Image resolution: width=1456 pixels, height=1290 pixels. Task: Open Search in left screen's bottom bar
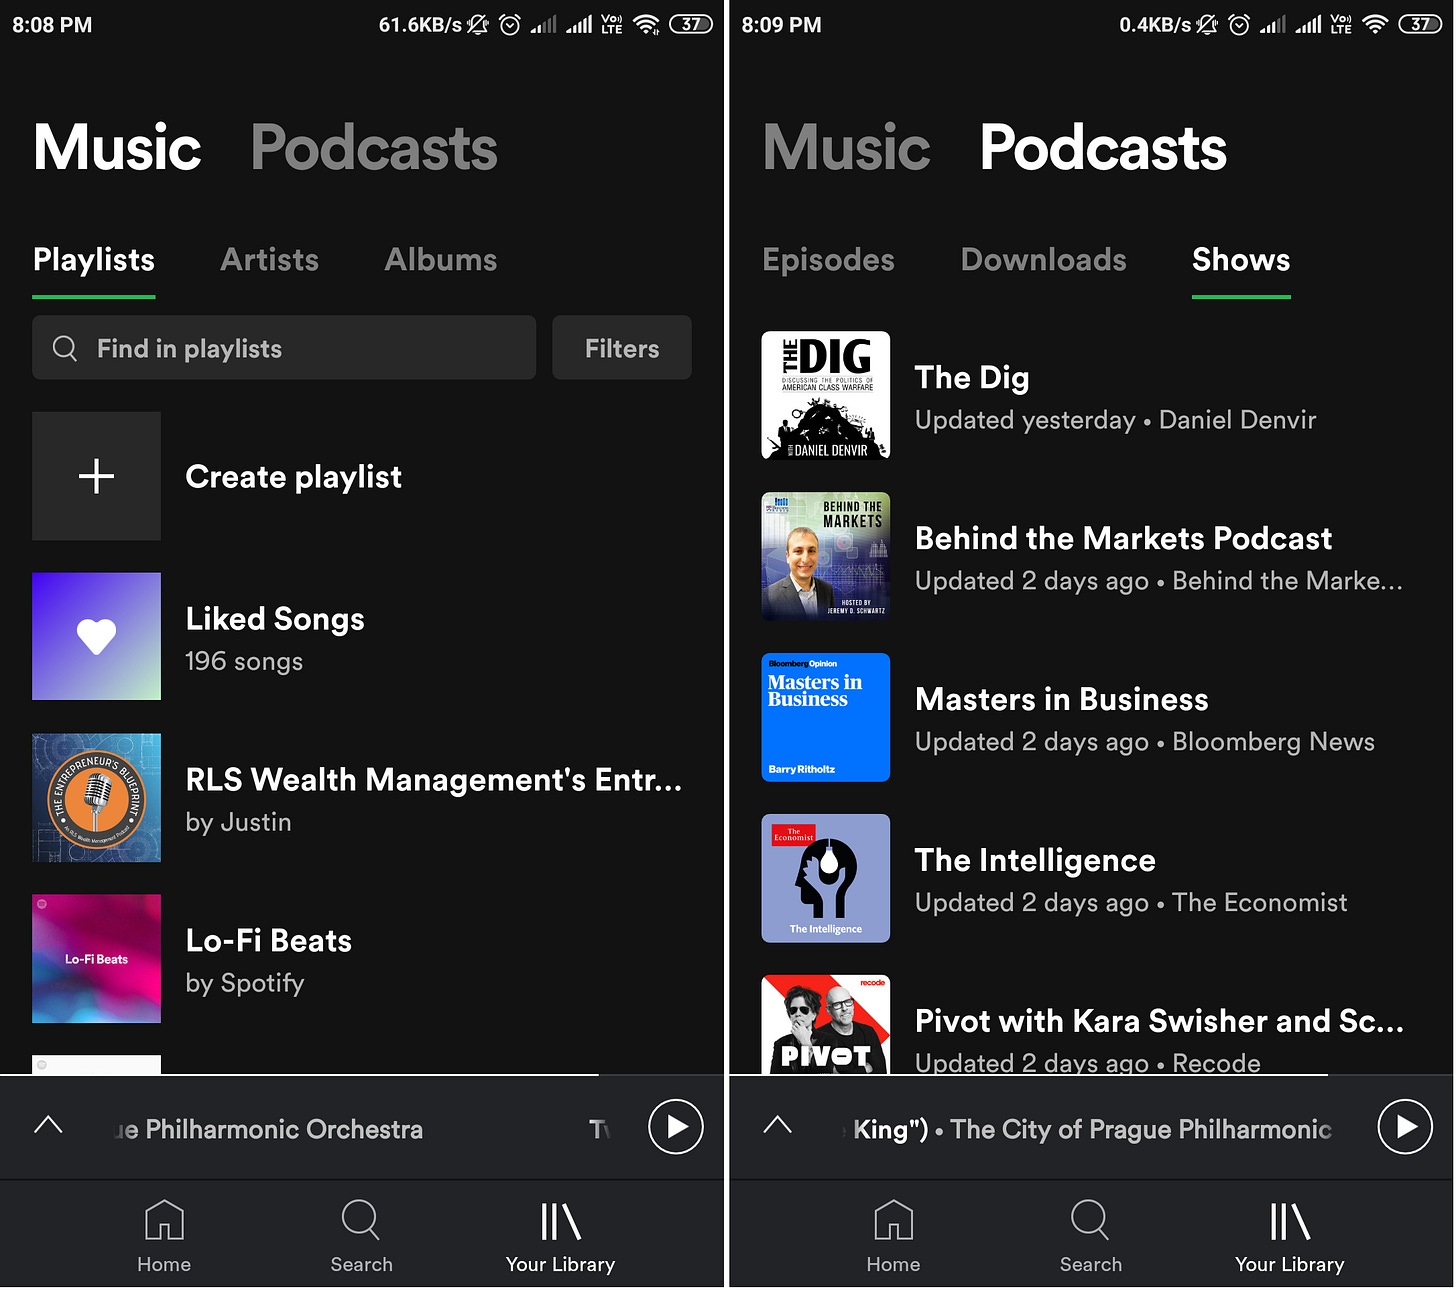click(x=361, y=1236)
